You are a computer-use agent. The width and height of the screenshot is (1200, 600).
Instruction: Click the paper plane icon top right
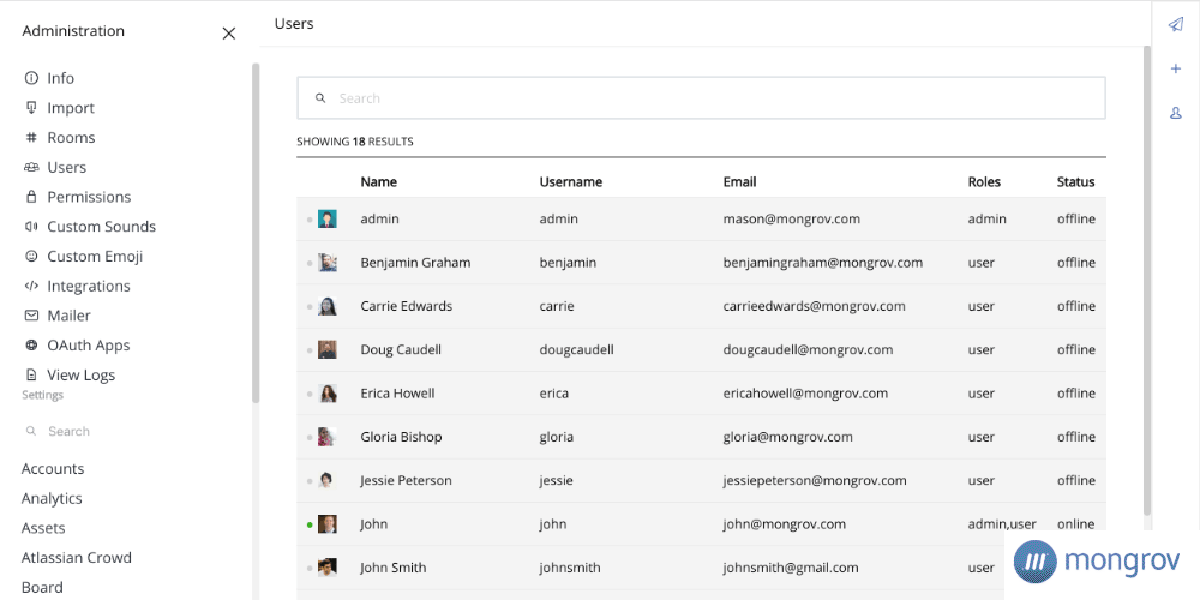[1176, 24]
